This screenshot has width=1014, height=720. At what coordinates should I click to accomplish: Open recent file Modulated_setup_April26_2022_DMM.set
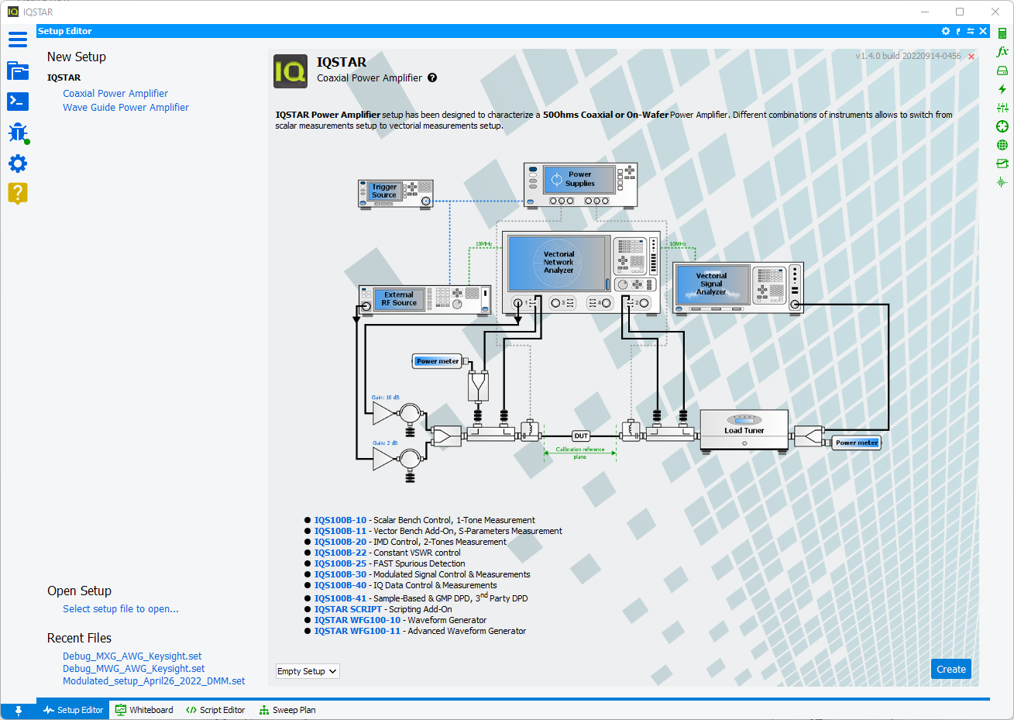coord(154,681)
